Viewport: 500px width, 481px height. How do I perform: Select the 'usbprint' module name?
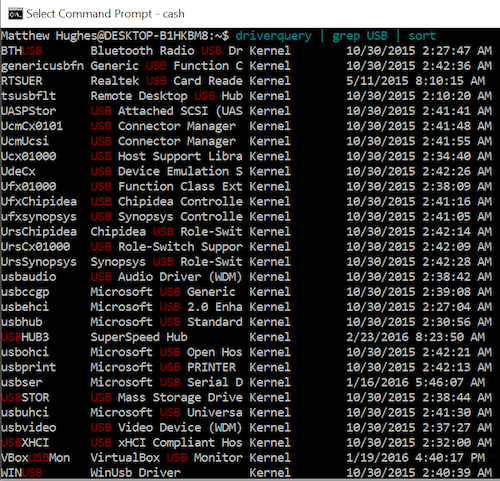click(x=28, y=367)
